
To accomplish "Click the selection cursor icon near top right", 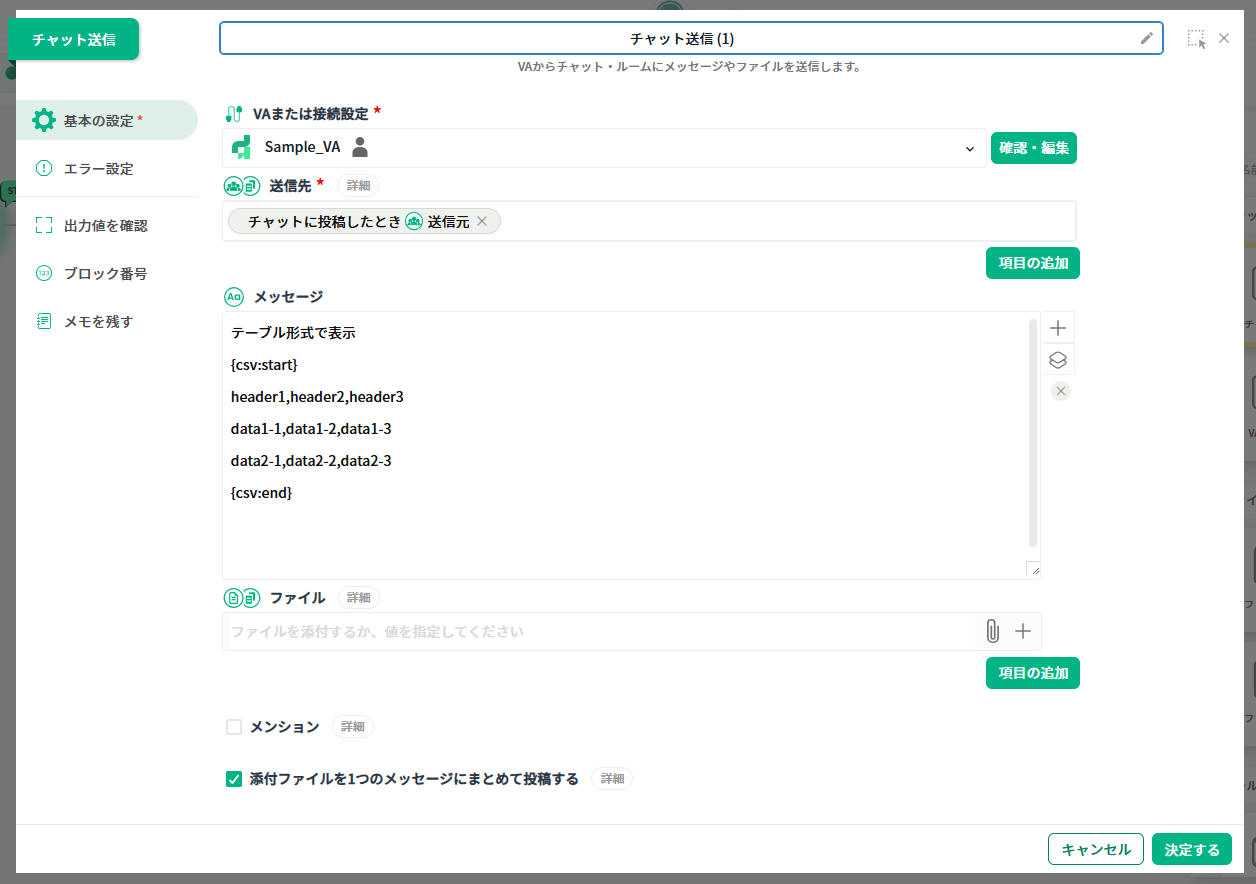I will 1196,39.
